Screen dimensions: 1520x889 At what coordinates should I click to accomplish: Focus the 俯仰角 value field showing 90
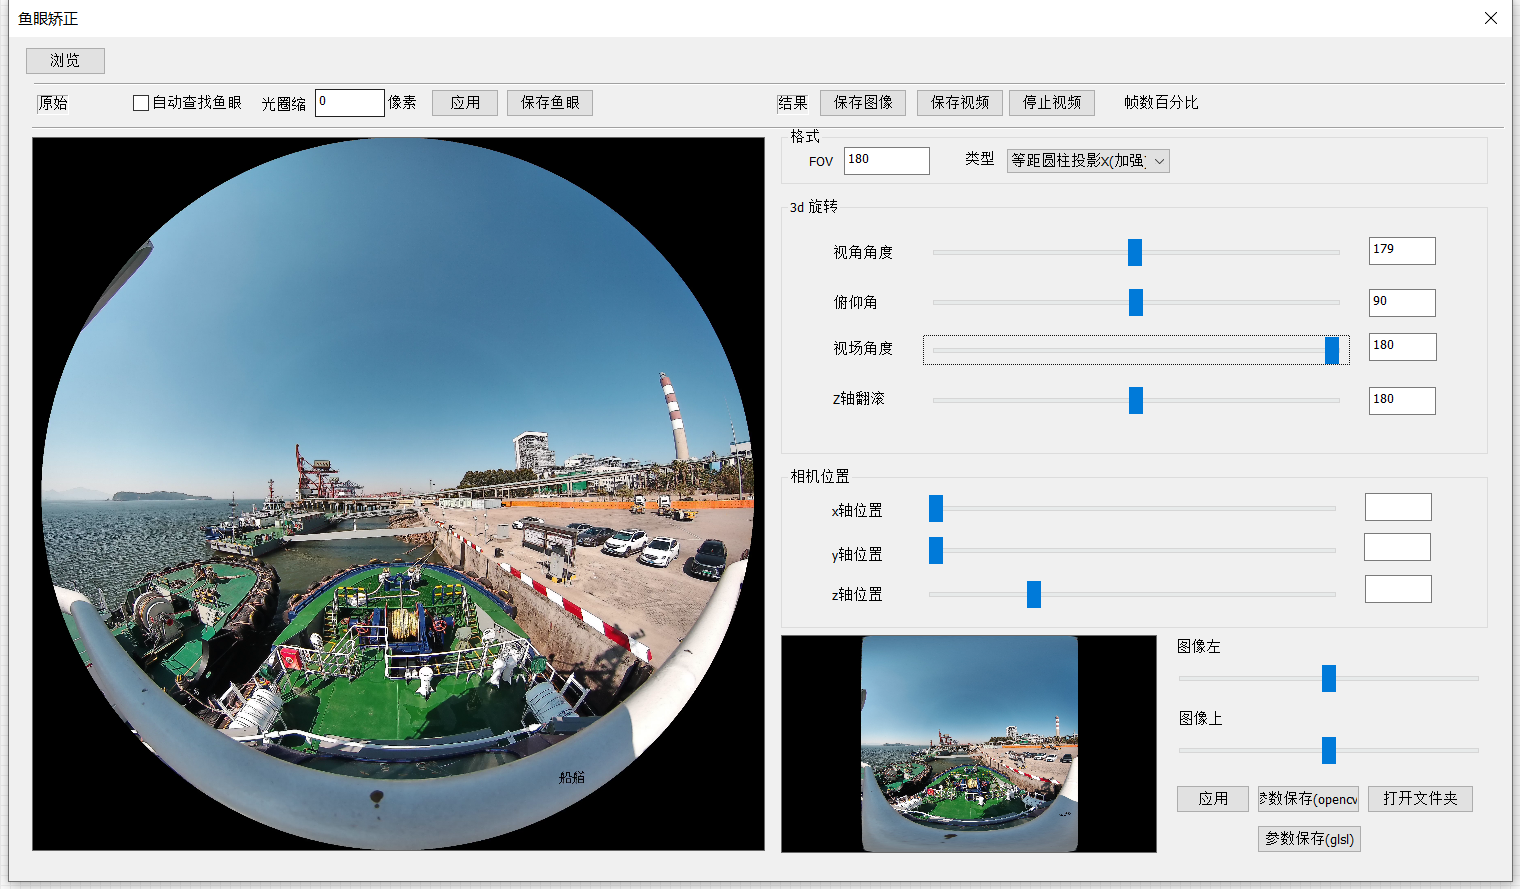point(1402,303)
